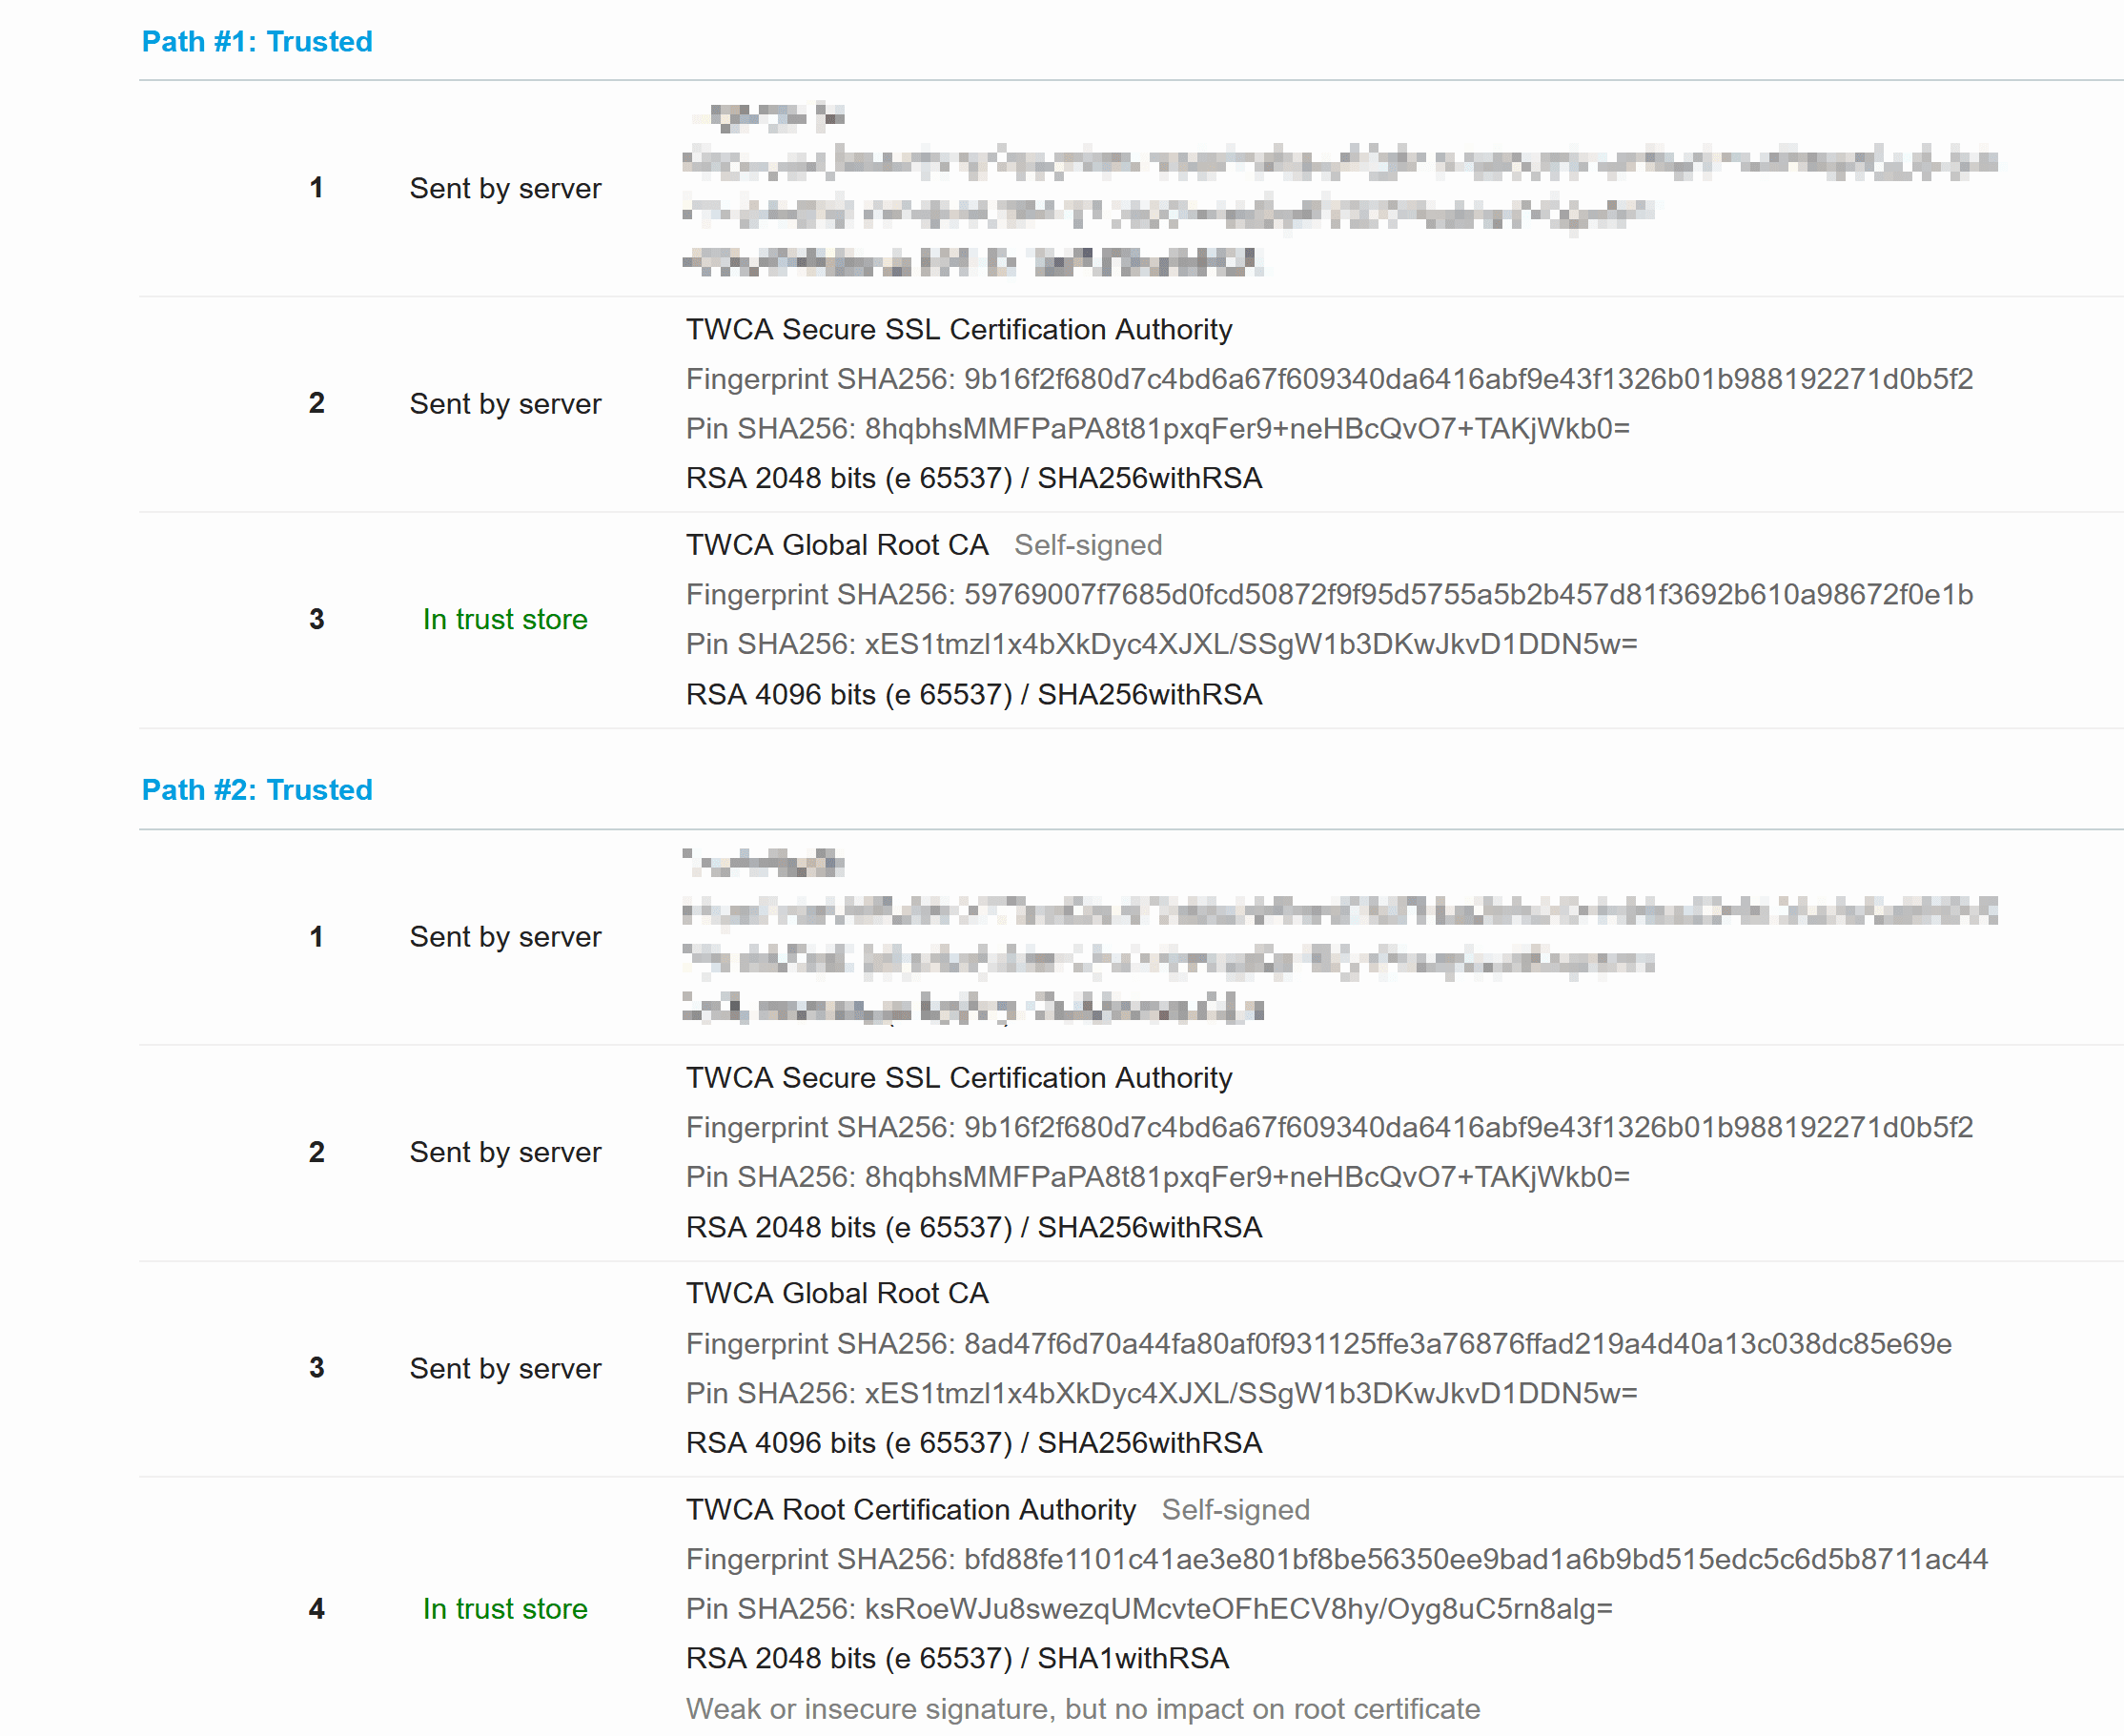Click the green "In trust store" label in Path #1
This screenshot has height=1736, width=2124.
click(x=505, y=619)
